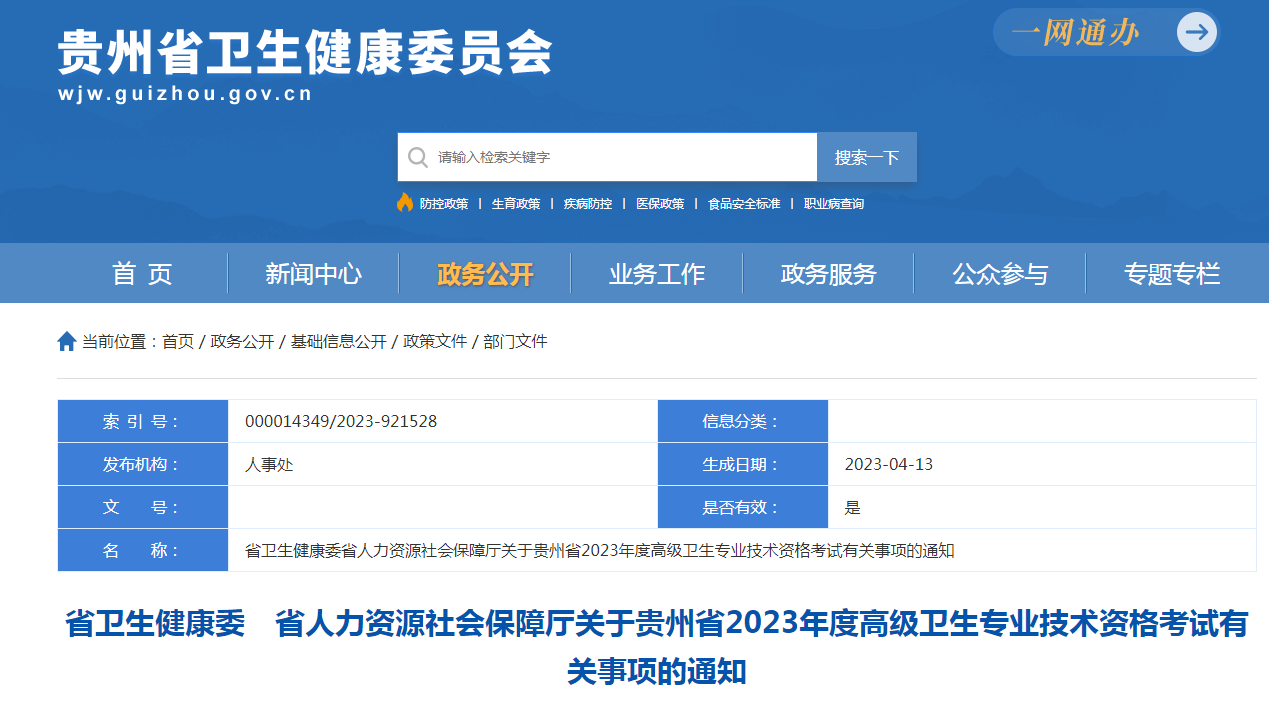The image size is (1269, 711).
Task: Click 基础信息公开 in the breadcrumb
Action: (x=338, y=342)
